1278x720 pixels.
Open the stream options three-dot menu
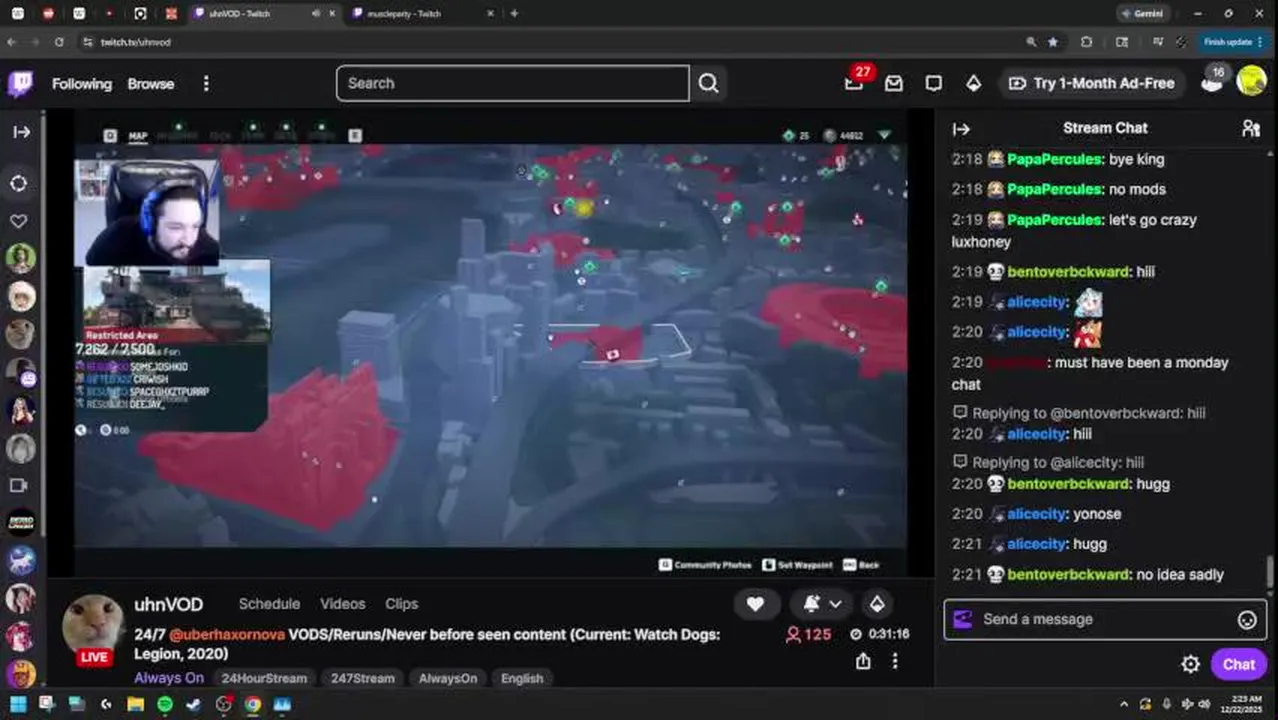895,661
